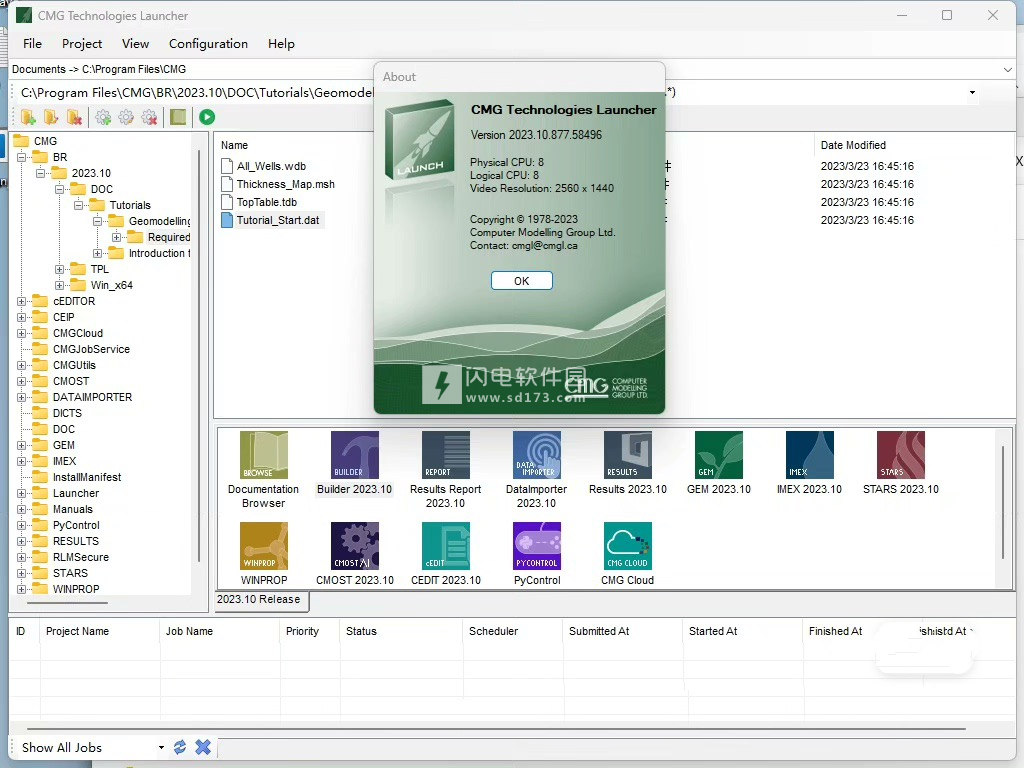The width and height of the screenshot is (1024, 768).
Task: Open the File menu
Action: (x=32, y=44)
